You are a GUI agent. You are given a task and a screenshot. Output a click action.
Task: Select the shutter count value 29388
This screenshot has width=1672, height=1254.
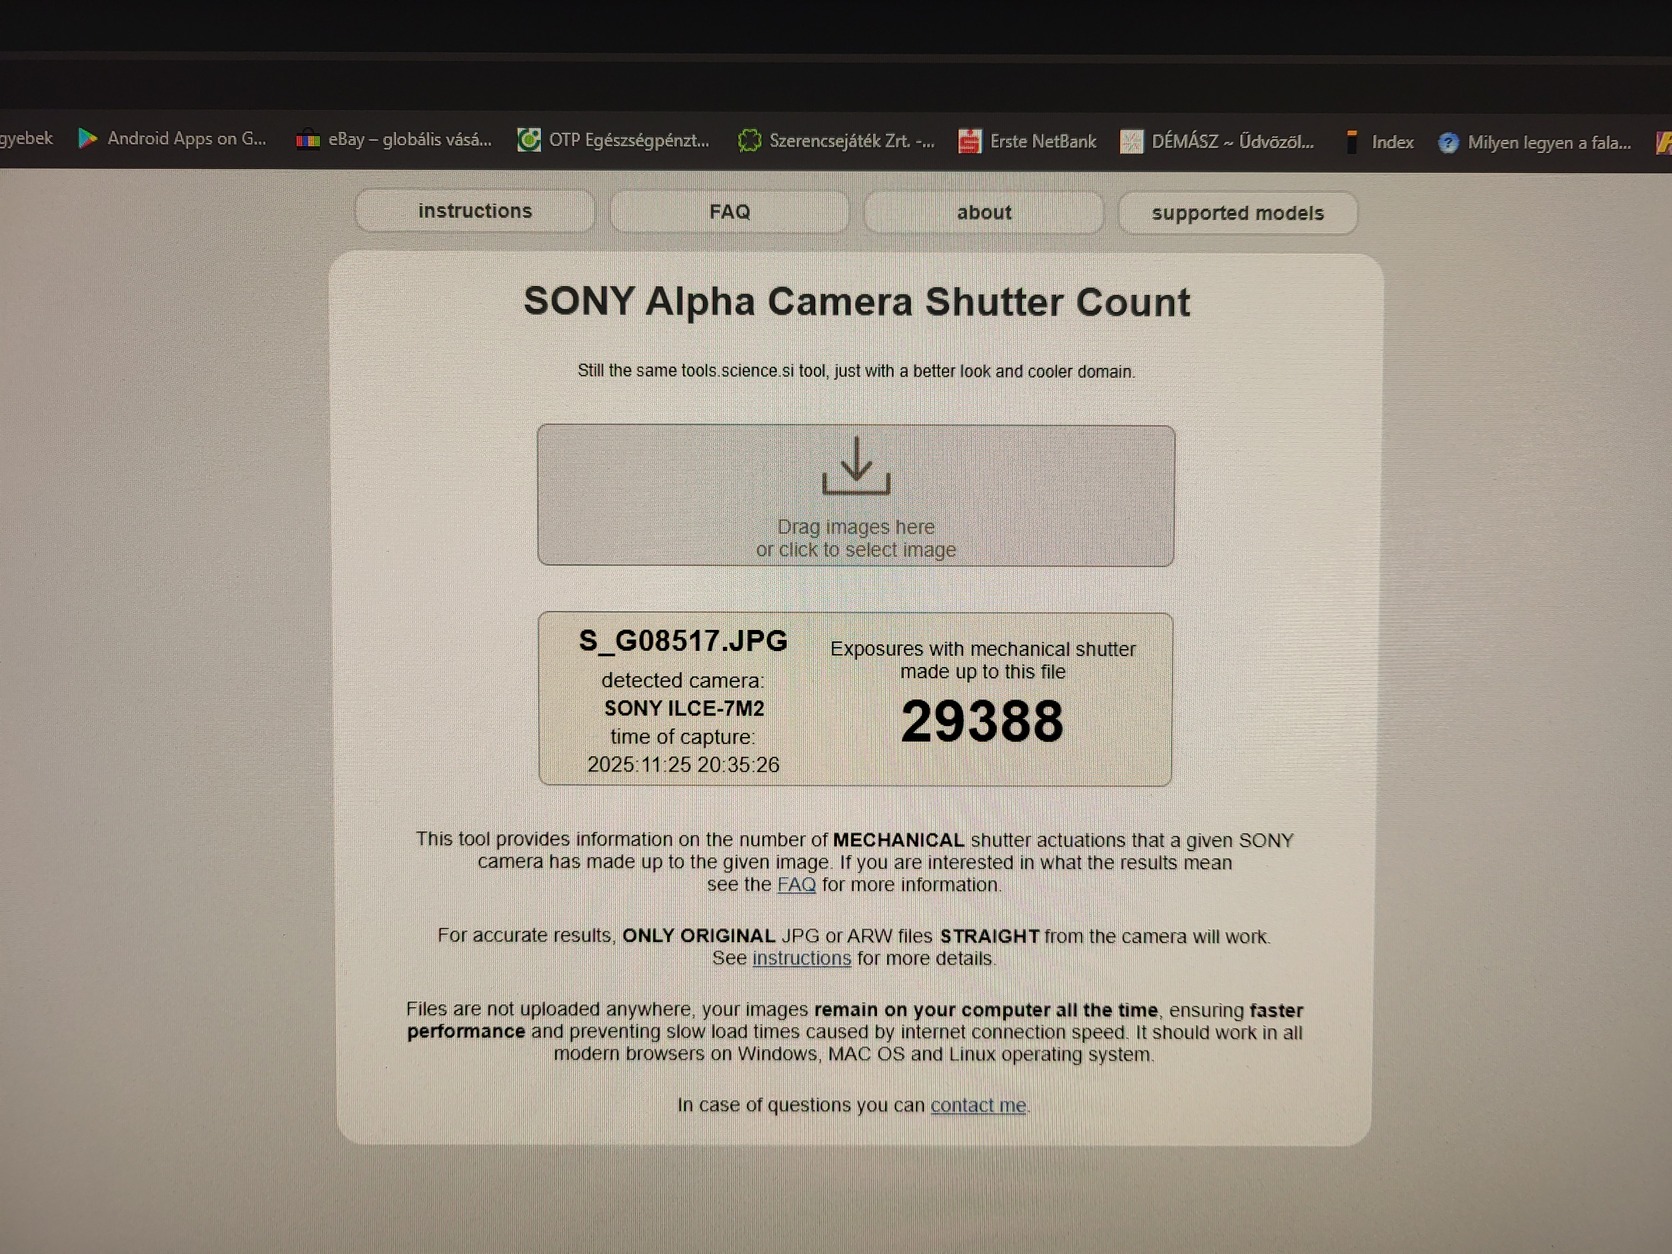tap(982, 721)
